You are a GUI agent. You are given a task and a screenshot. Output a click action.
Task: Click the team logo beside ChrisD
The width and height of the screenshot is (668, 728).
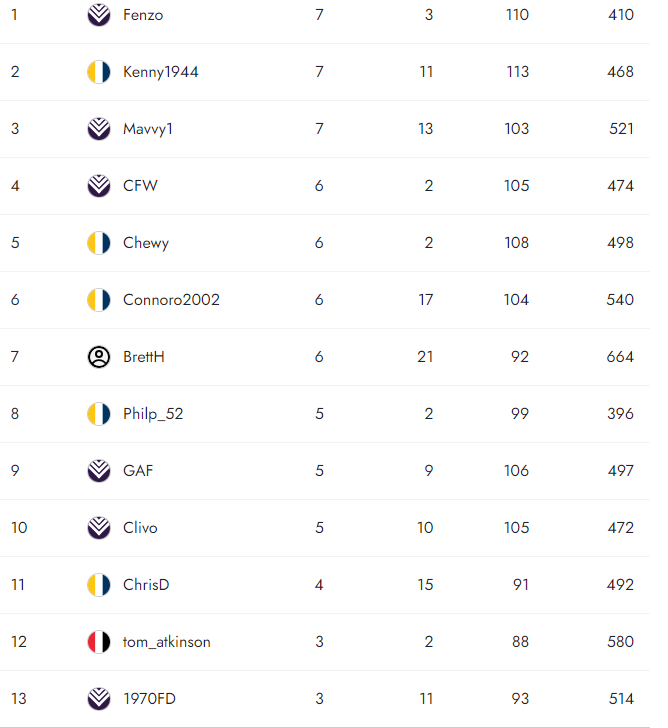99,585
